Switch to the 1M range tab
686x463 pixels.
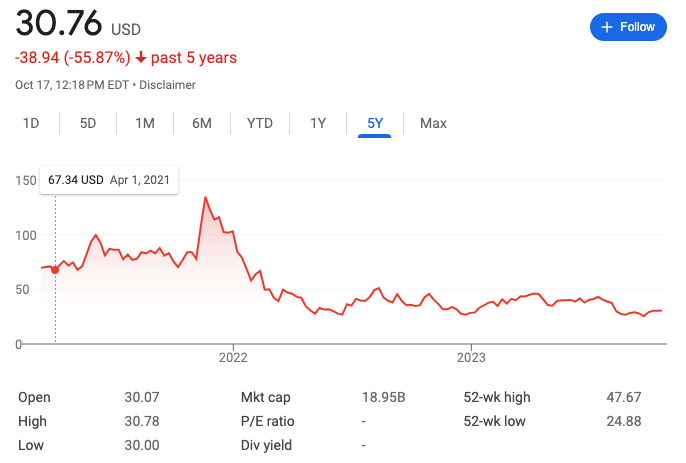145,123
